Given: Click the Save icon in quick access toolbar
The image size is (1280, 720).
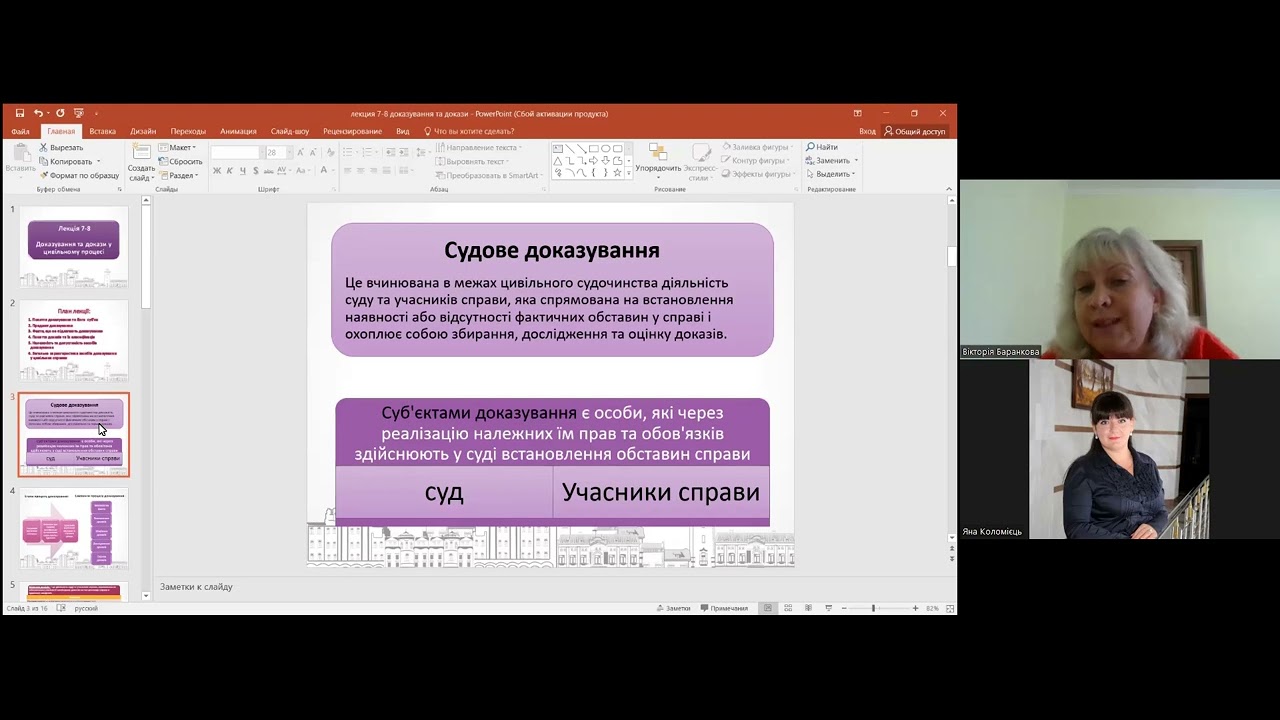Looking at the screenshot, I should 19,113.
